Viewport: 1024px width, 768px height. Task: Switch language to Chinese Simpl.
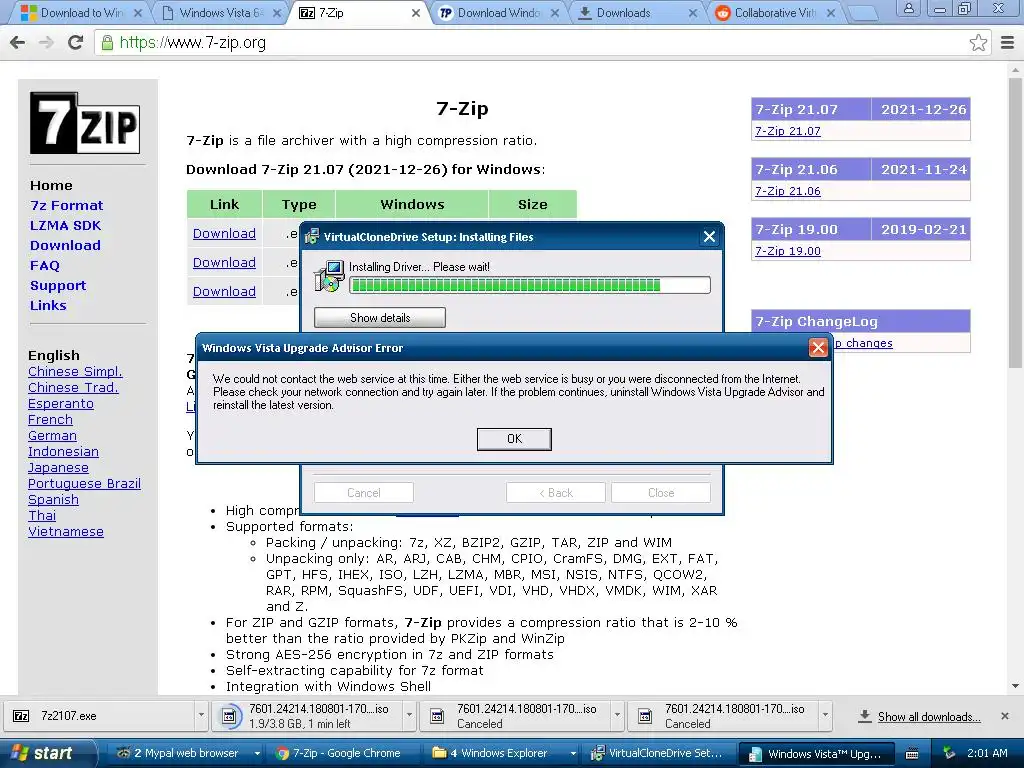tap(75, 372)
